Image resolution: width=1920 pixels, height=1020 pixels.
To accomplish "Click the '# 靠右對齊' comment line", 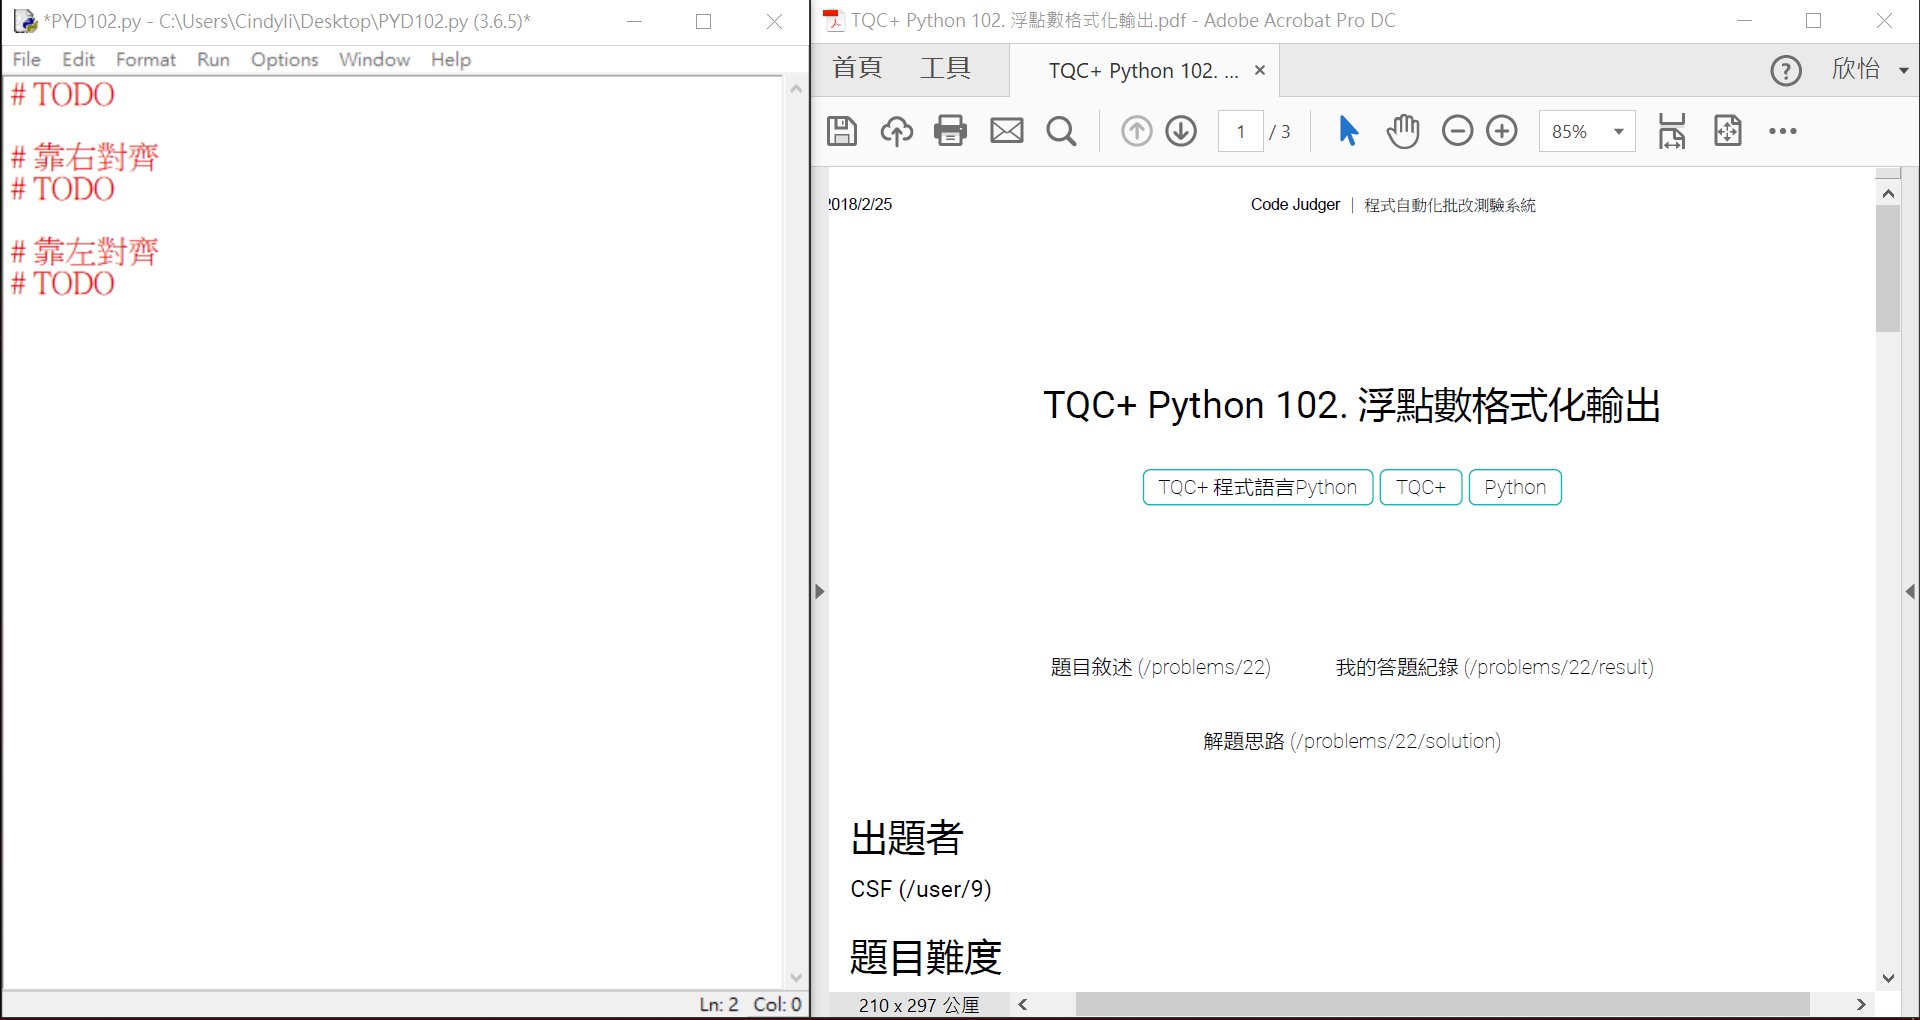I will click(x=84, y=157).
